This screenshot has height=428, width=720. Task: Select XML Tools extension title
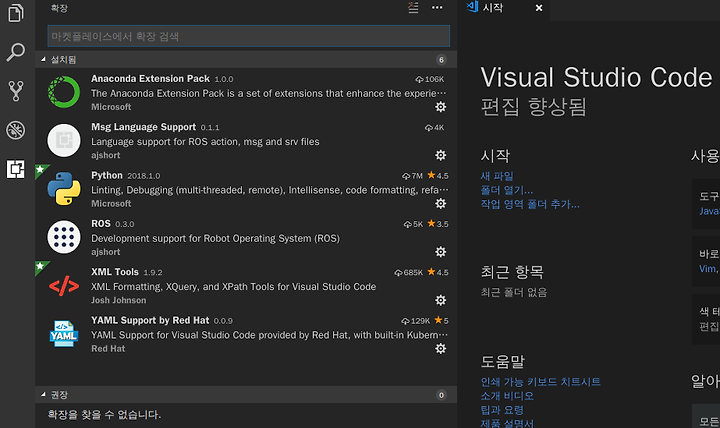tap(115, 272)
